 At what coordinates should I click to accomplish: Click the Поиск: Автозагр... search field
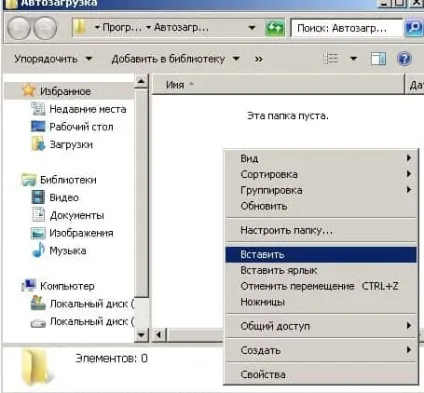347,28
